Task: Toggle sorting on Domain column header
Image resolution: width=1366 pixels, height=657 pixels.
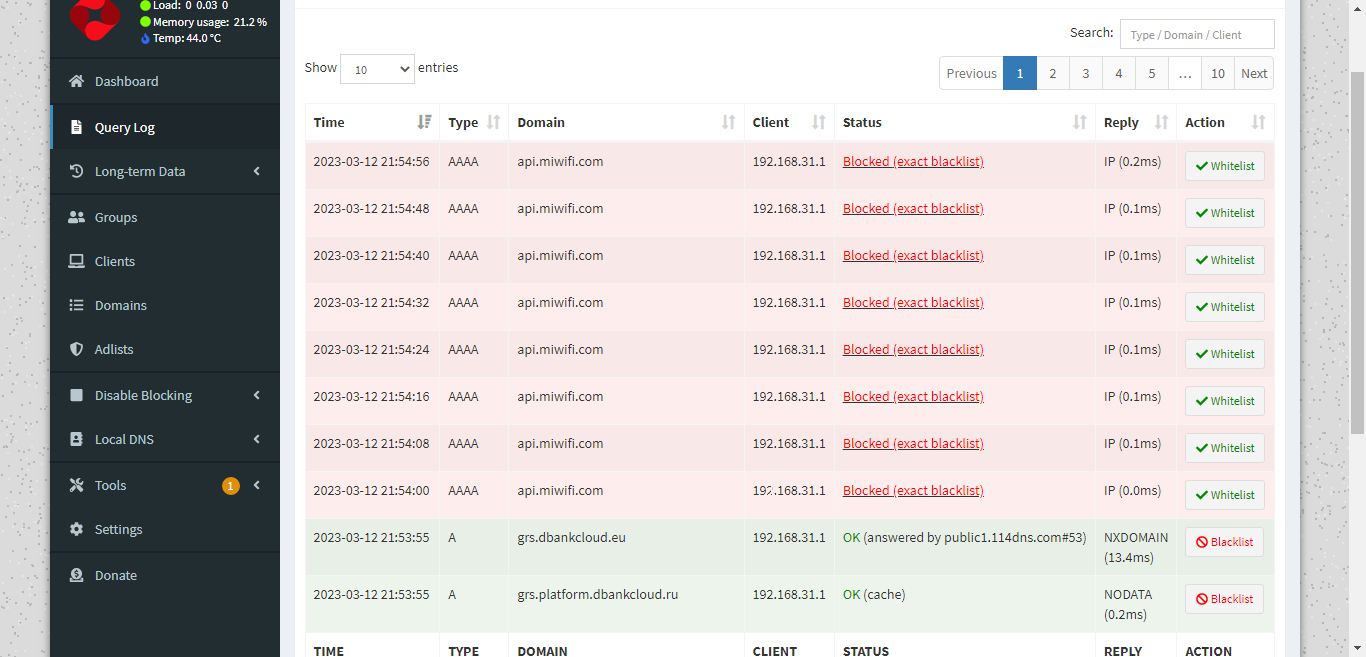Action: click(x=626, y=122)
